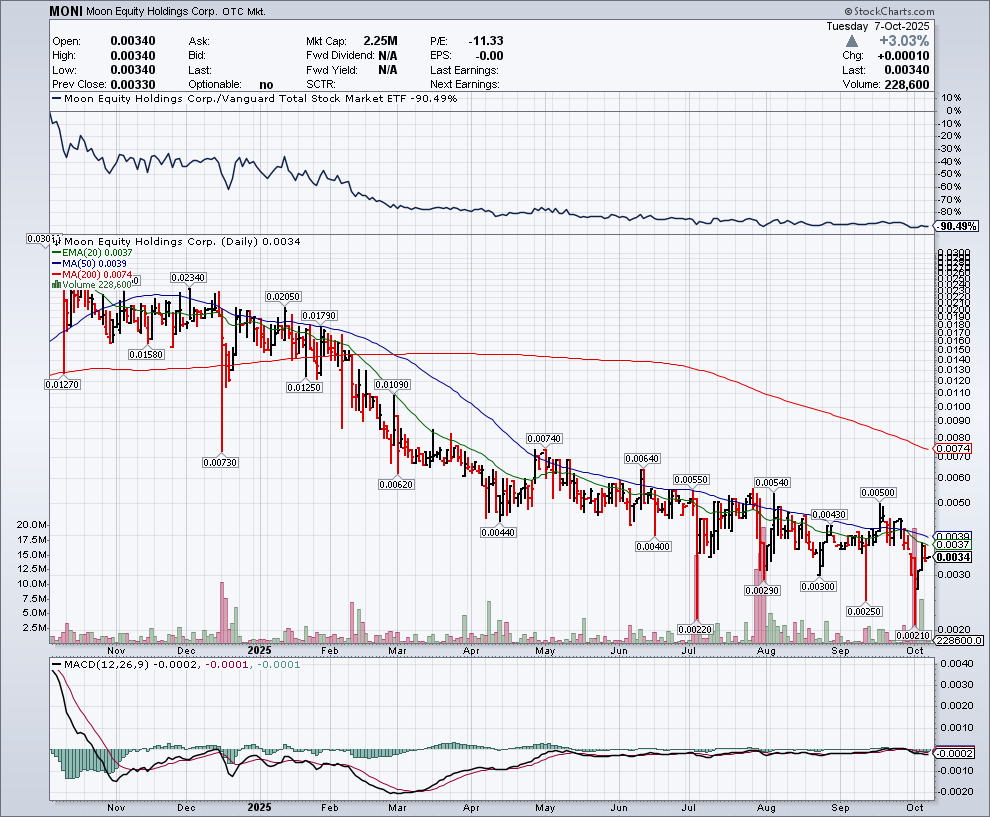Click the 228600.0 volume axis tag
This screenshot has height=817, width=990.
(x=958, y=640)
